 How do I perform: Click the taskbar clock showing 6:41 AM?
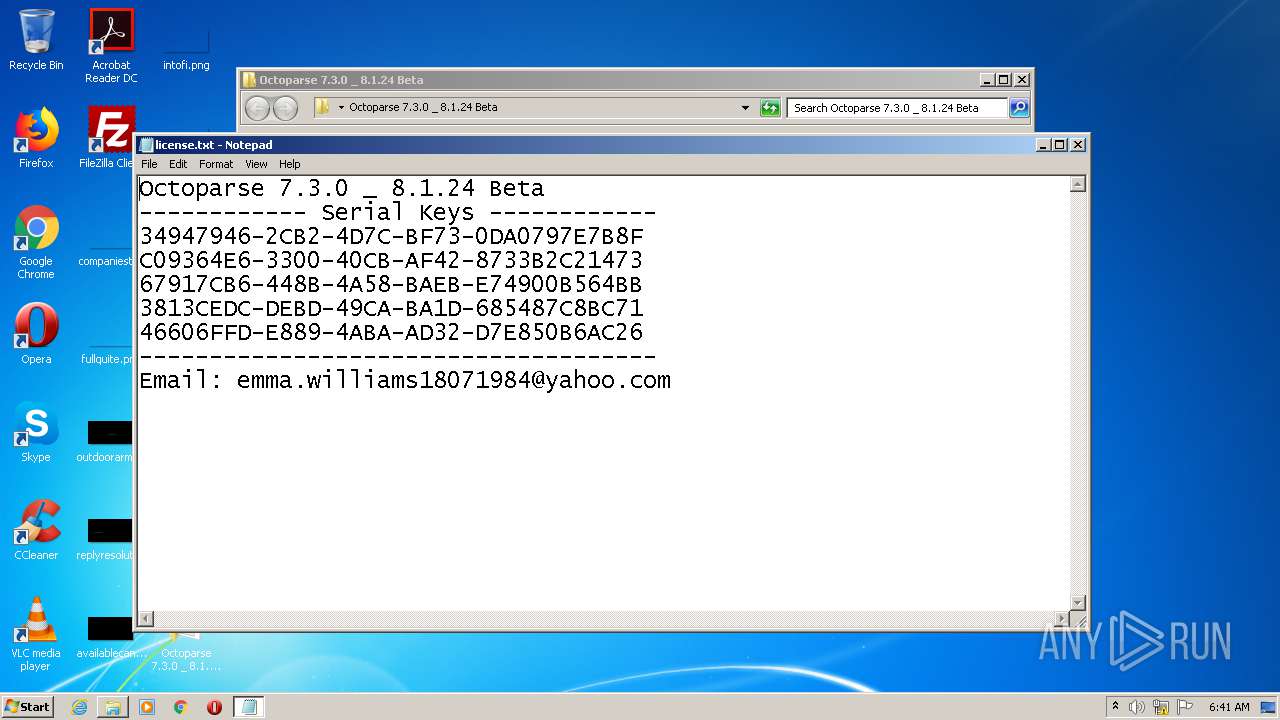tap(1229, 707)
